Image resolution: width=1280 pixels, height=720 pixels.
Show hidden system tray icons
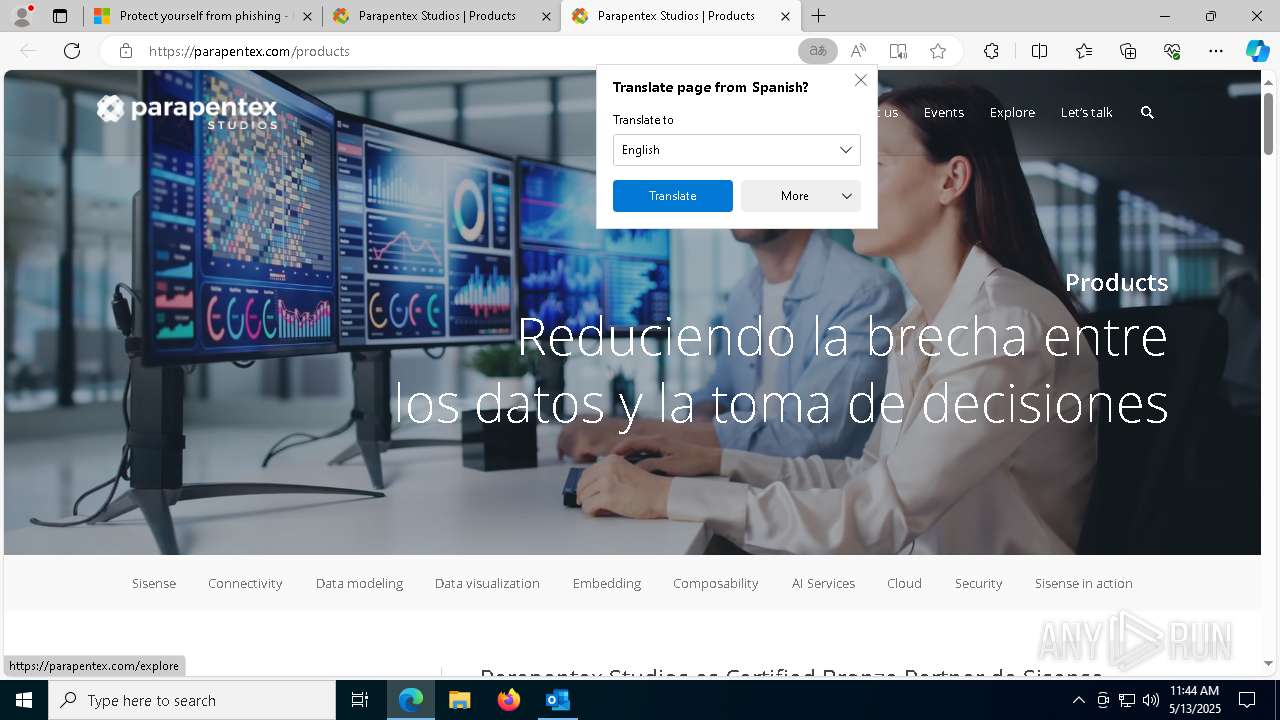pyautogui.click(x=1078, y=700)
